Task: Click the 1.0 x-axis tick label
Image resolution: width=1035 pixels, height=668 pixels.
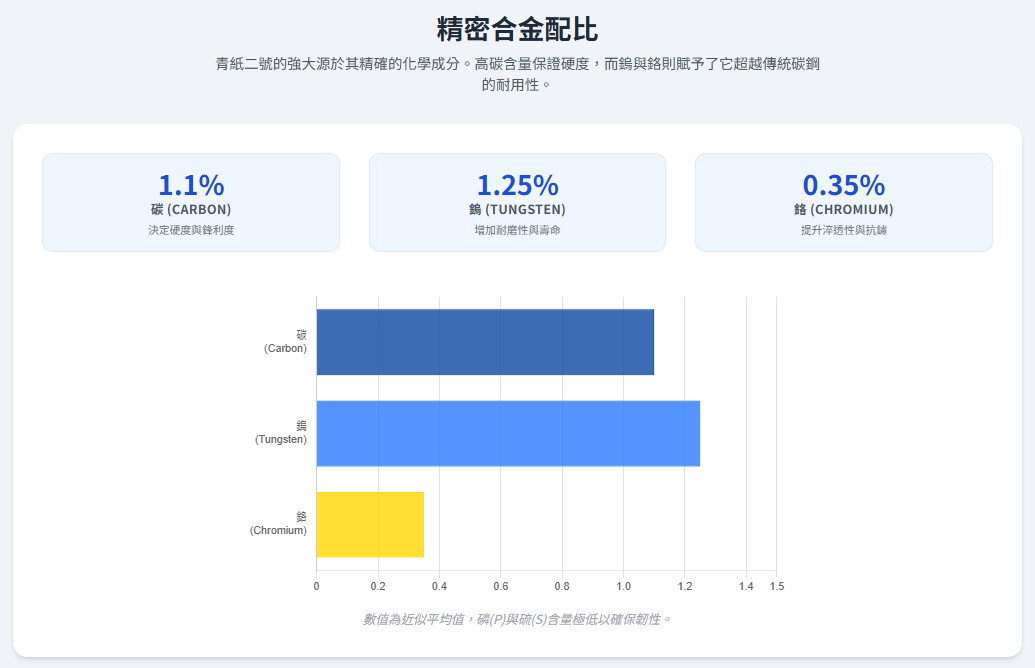Action: [x=623, y=586]
